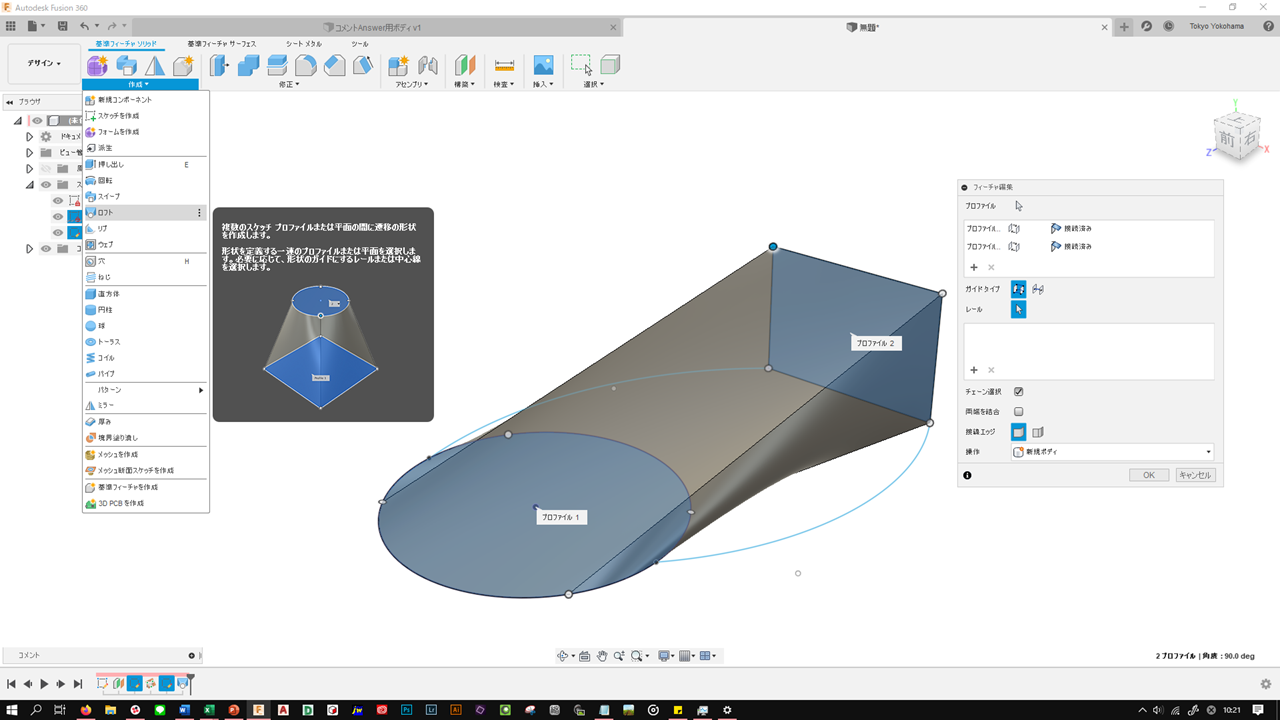Click the timeline settings gear icon
Screen dimensions: 1280x720
(1266, 684)
